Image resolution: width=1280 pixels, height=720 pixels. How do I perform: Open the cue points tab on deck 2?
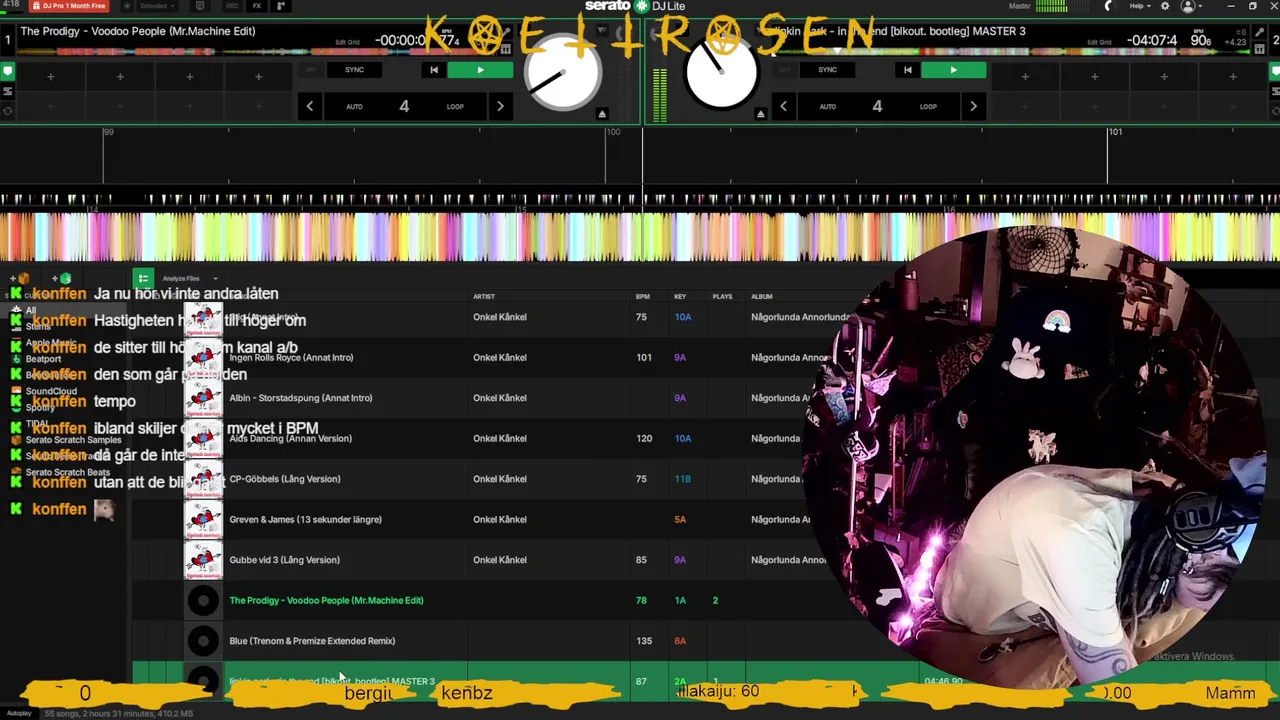1274,72
